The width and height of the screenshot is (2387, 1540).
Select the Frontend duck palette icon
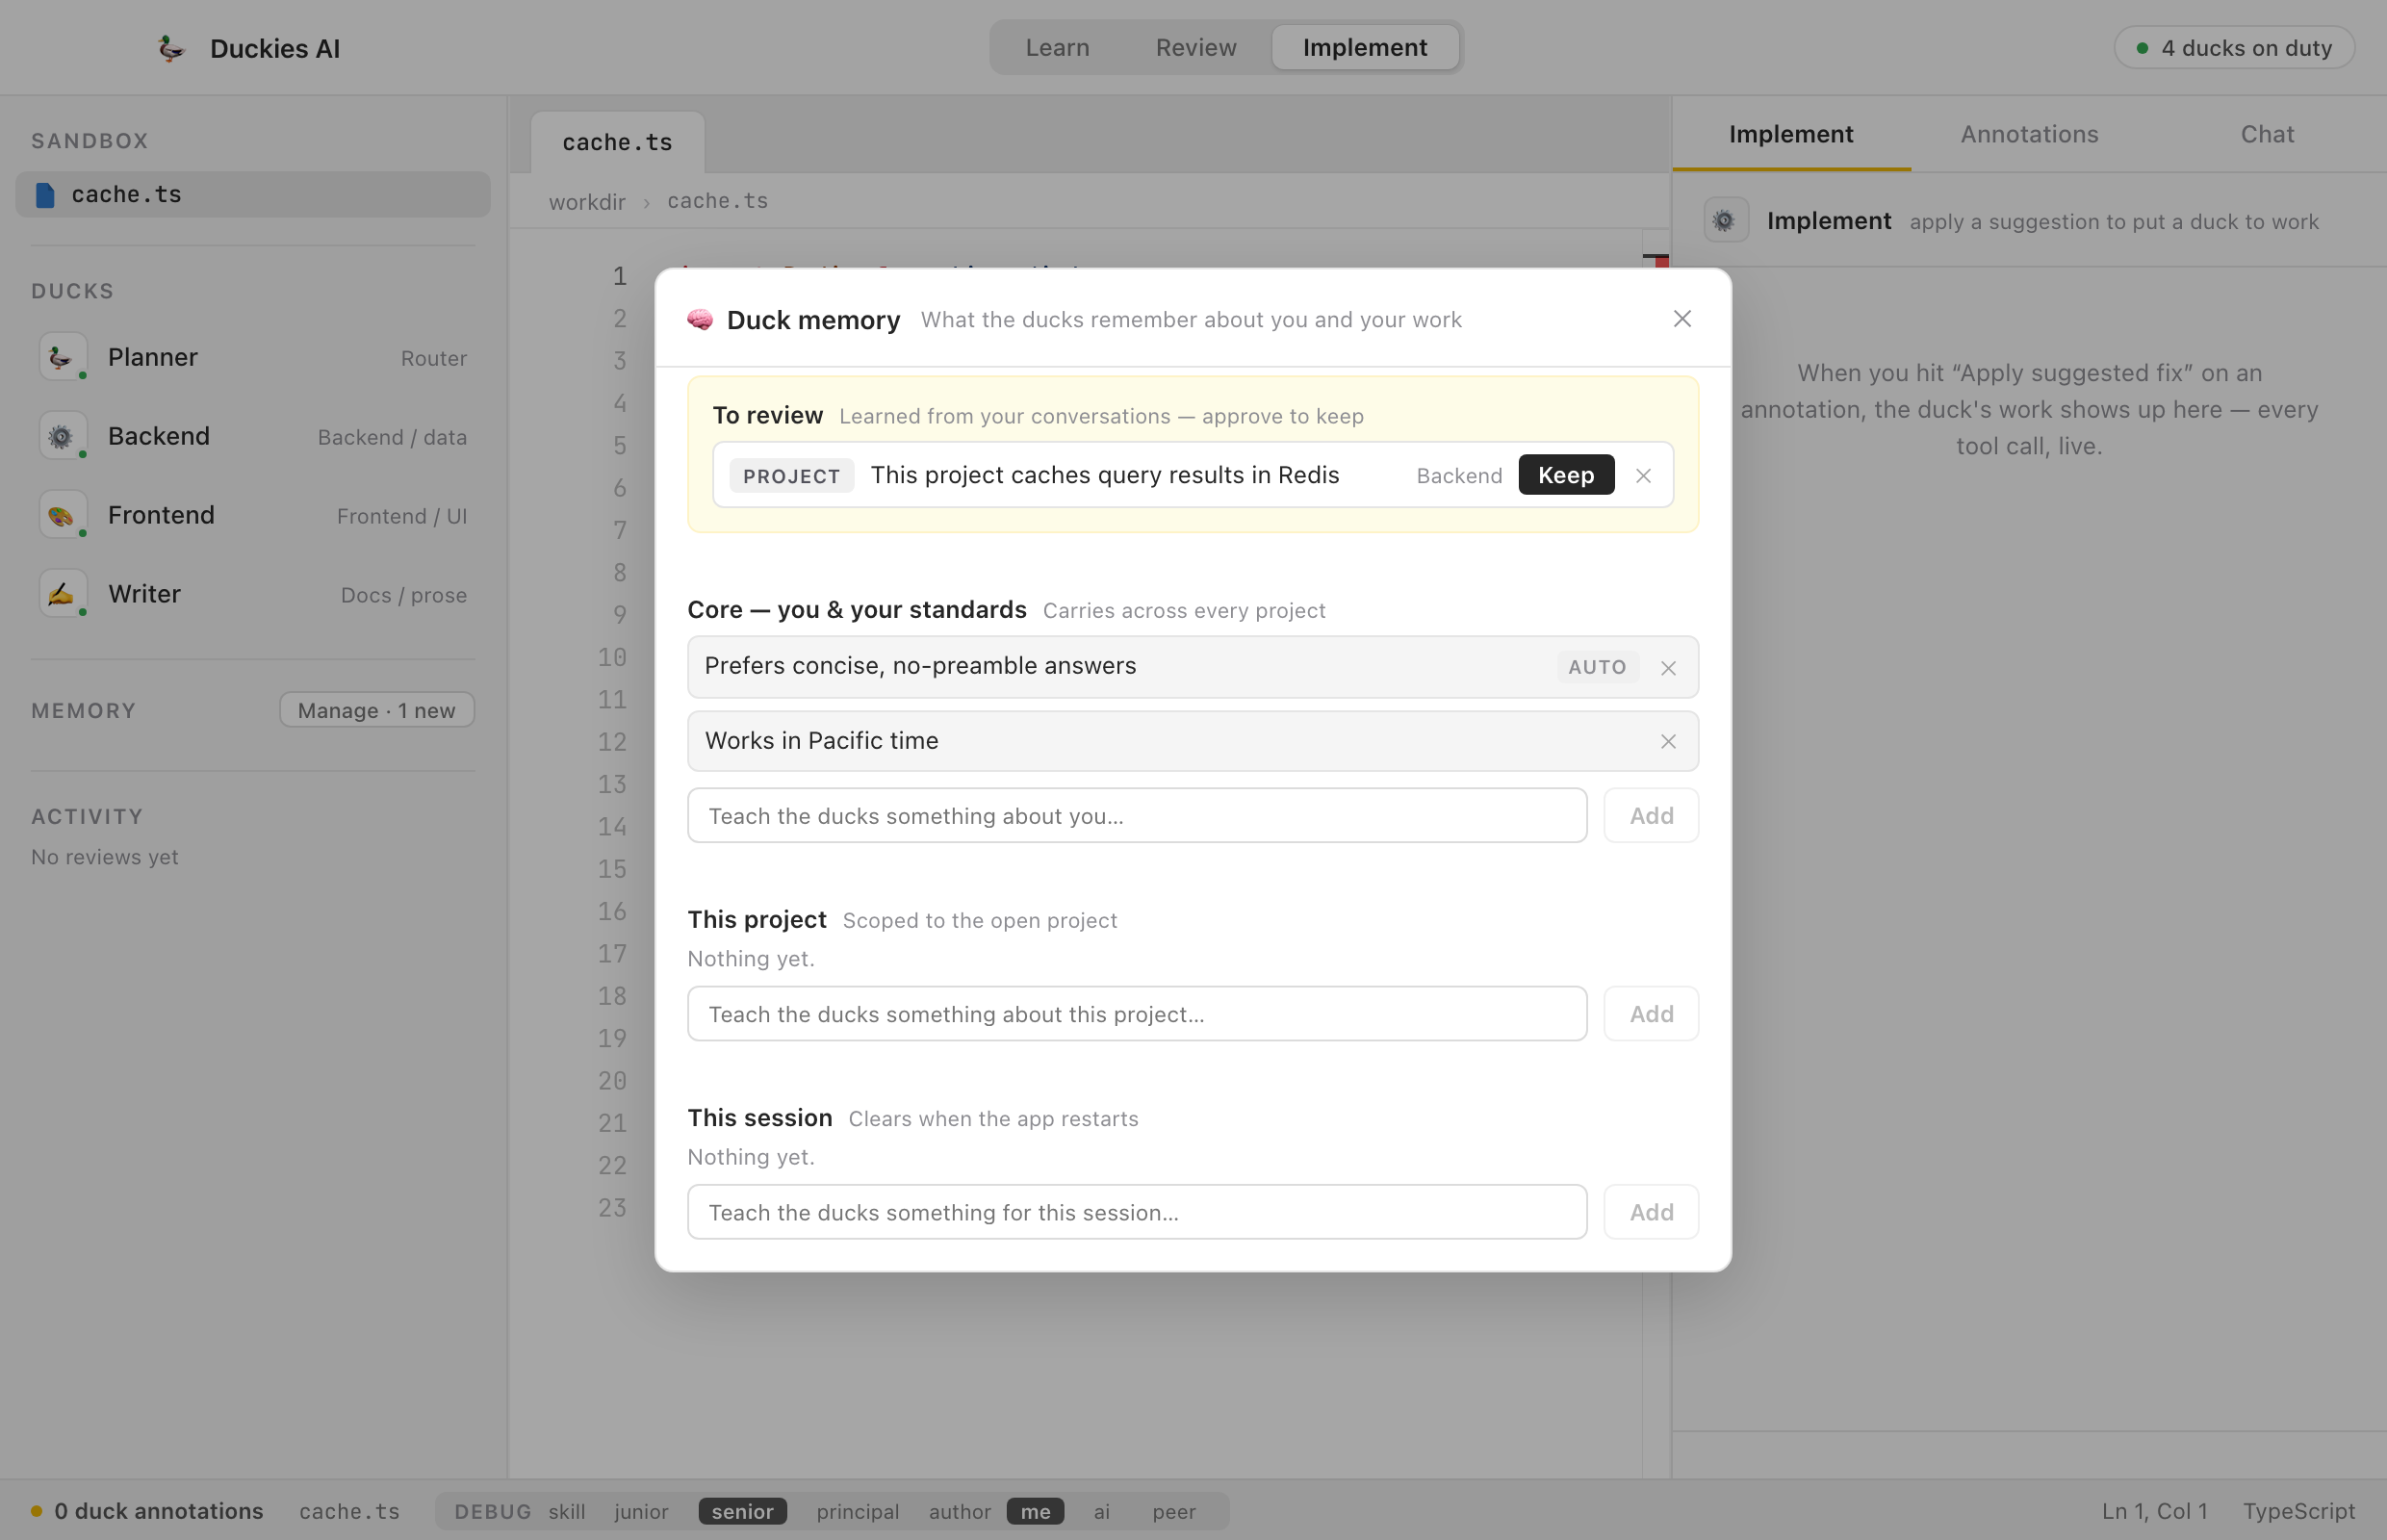62,515
